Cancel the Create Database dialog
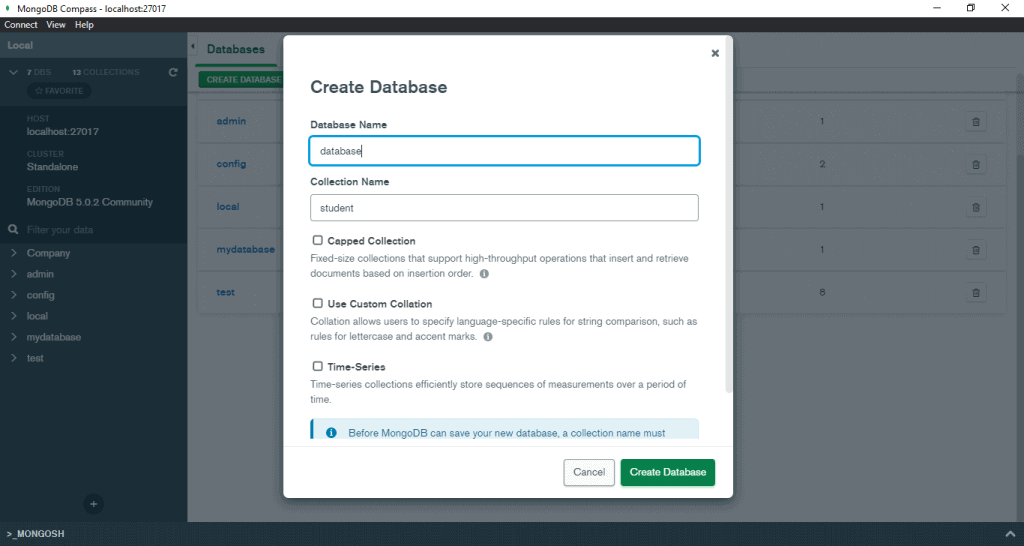 [x=589, y=472]
